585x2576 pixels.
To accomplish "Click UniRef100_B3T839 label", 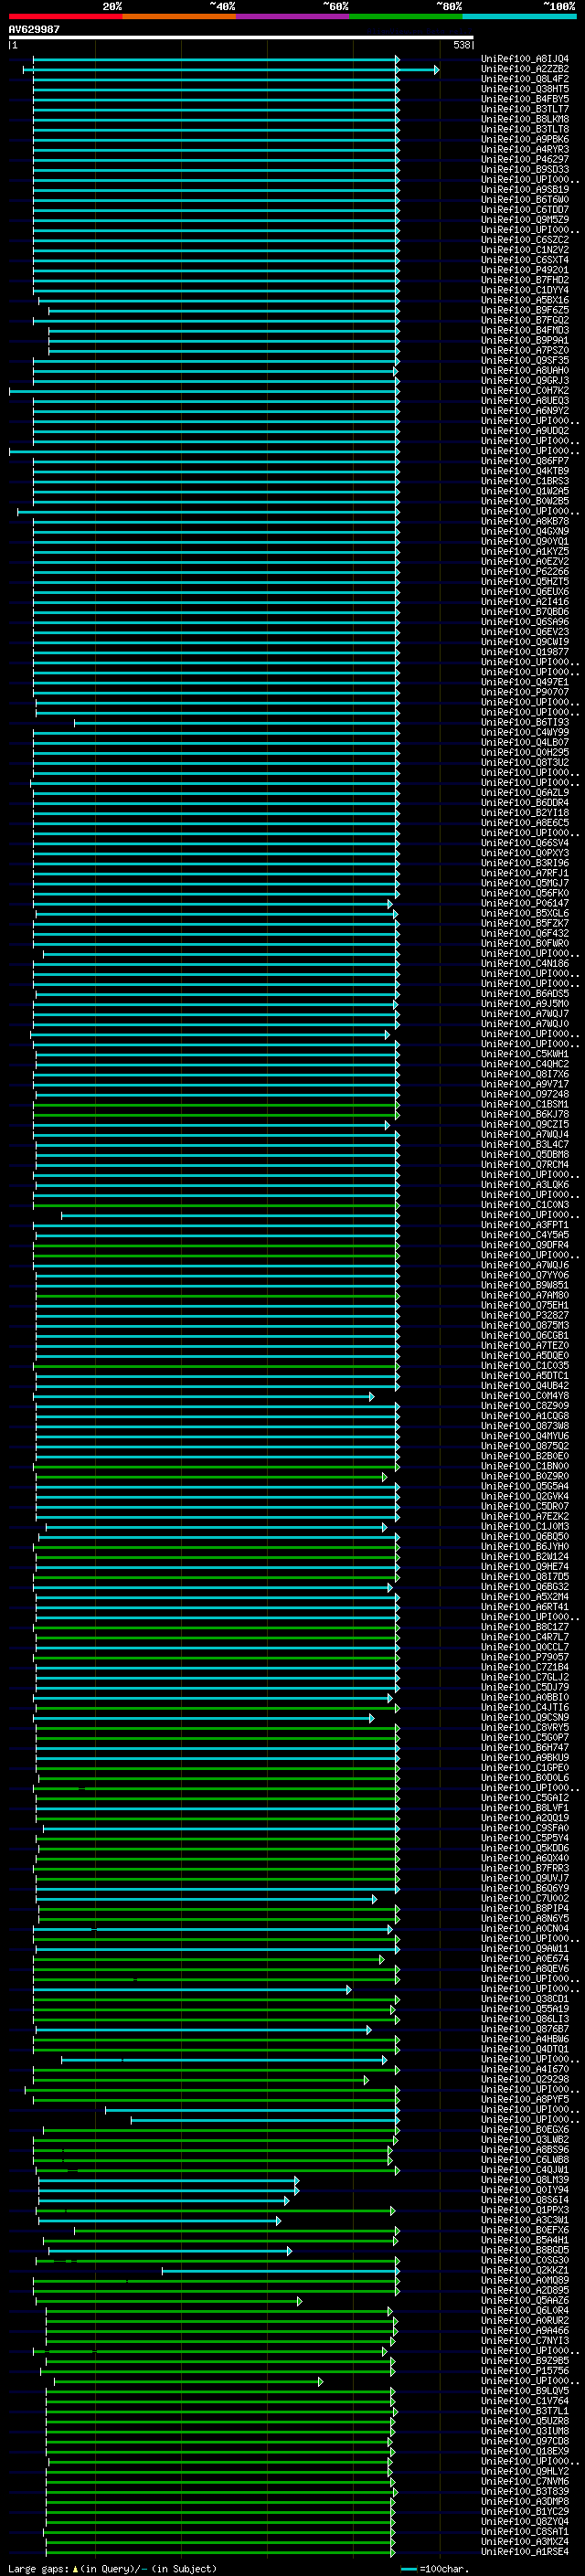I will (x=525, y=2492).
